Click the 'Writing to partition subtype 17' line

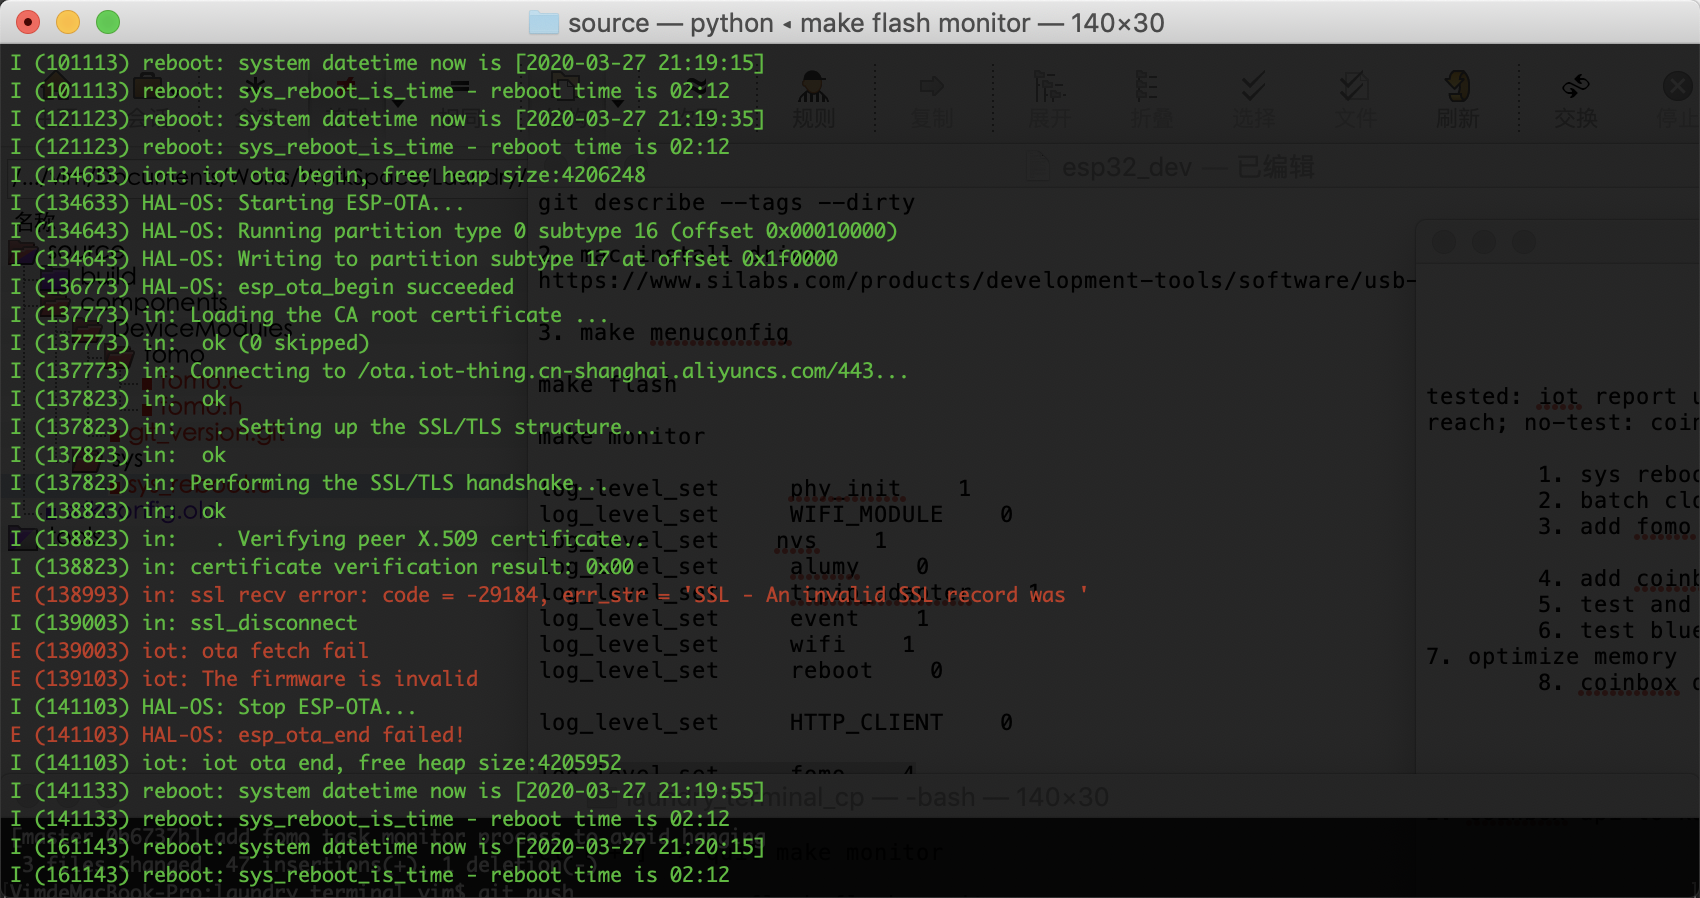(424, 259)
